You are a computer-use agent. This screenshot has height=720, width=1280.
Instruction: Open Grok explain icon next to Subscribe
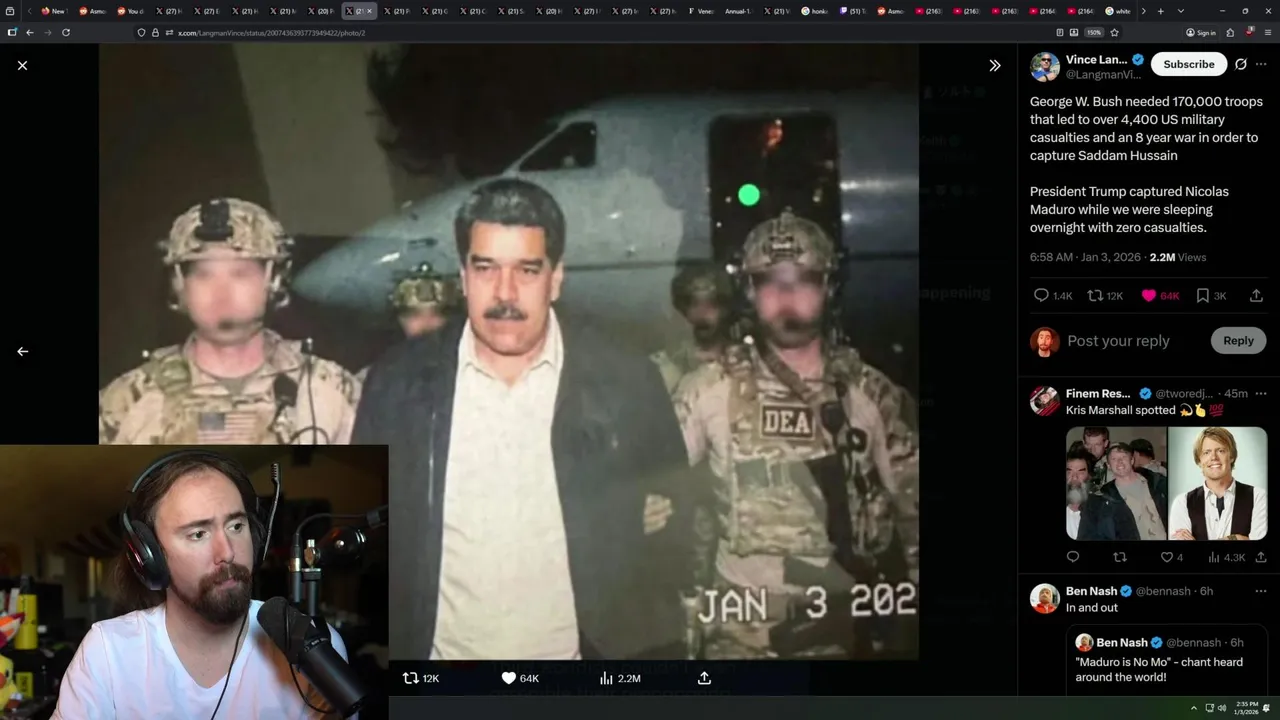tap(1241, 64)
